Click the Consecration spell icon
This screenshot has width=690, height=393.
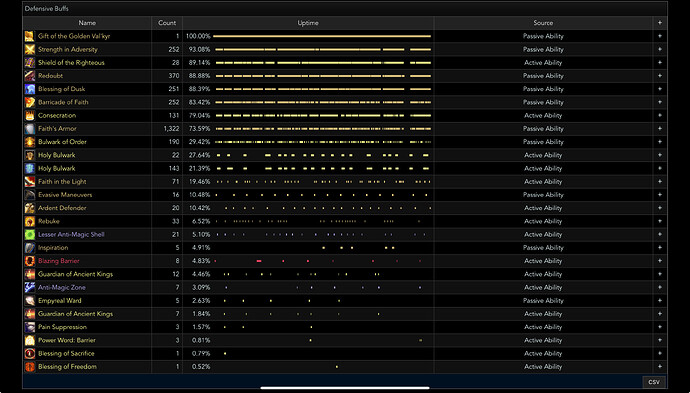[x=29, y=115]
